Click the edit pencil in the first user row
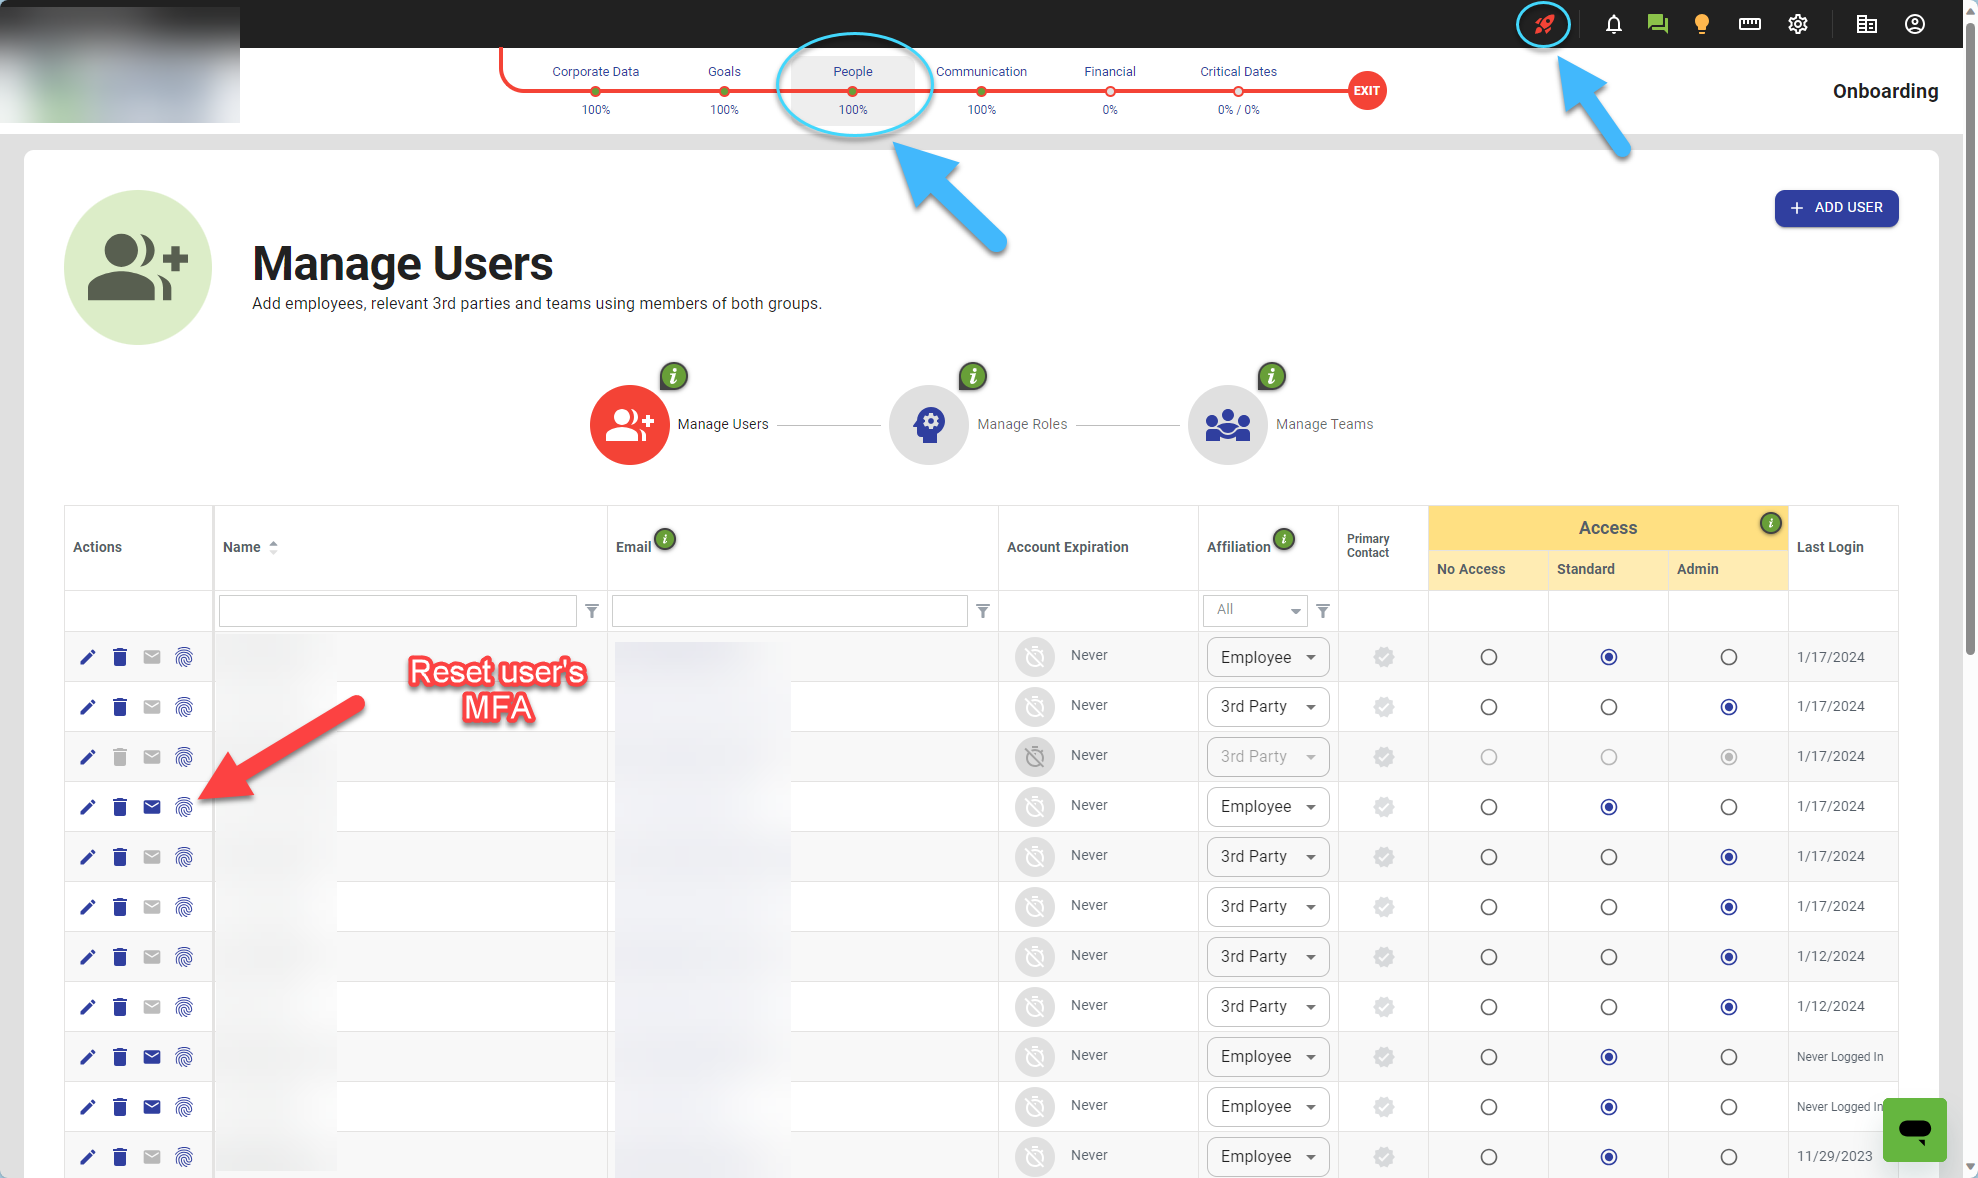The height and width of the screenshot is (1178, 1978). coord(88,657)
